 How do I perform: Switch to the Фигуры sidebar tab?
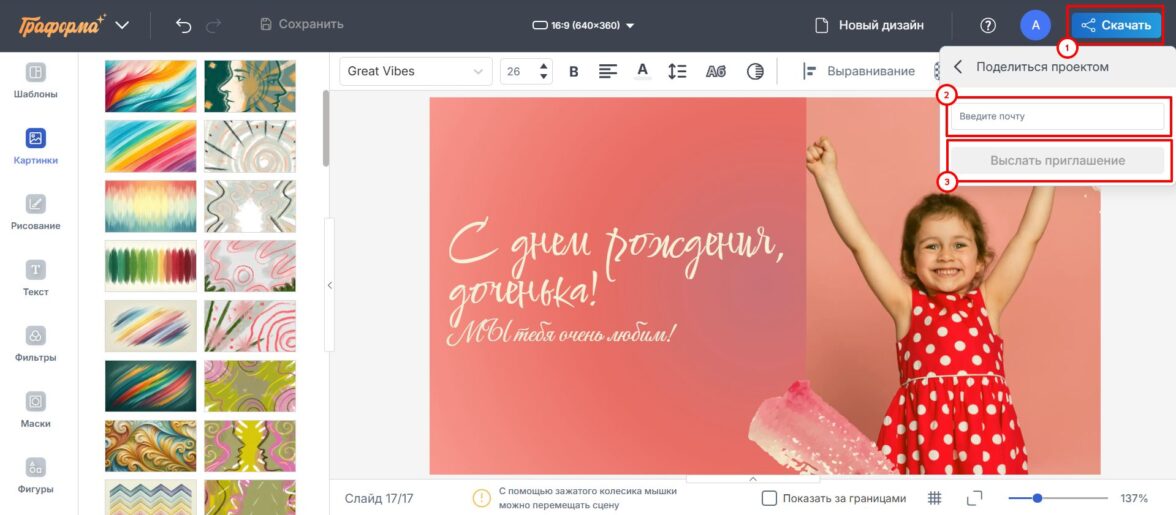pos(36,476)
